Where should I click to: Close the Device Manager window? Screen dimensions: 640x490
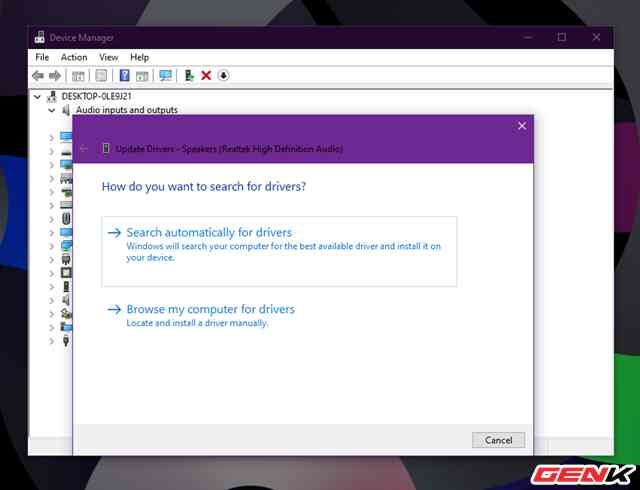tap(596, 37)
